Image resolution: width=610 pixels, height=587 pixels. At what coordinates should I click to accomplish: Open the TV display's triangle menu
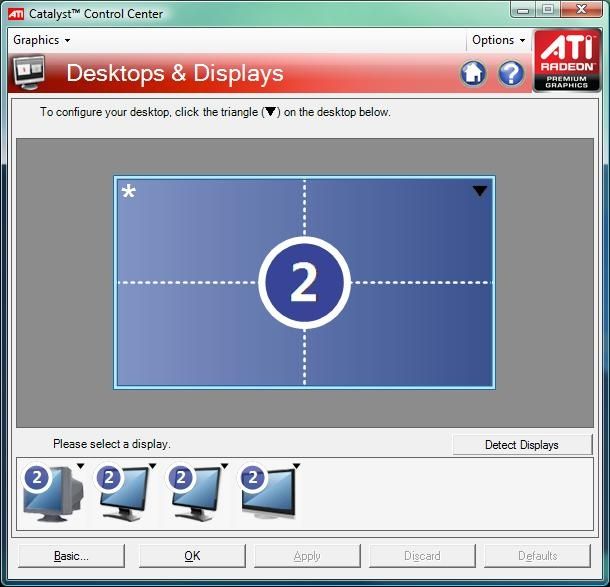[x=296, y=466]
